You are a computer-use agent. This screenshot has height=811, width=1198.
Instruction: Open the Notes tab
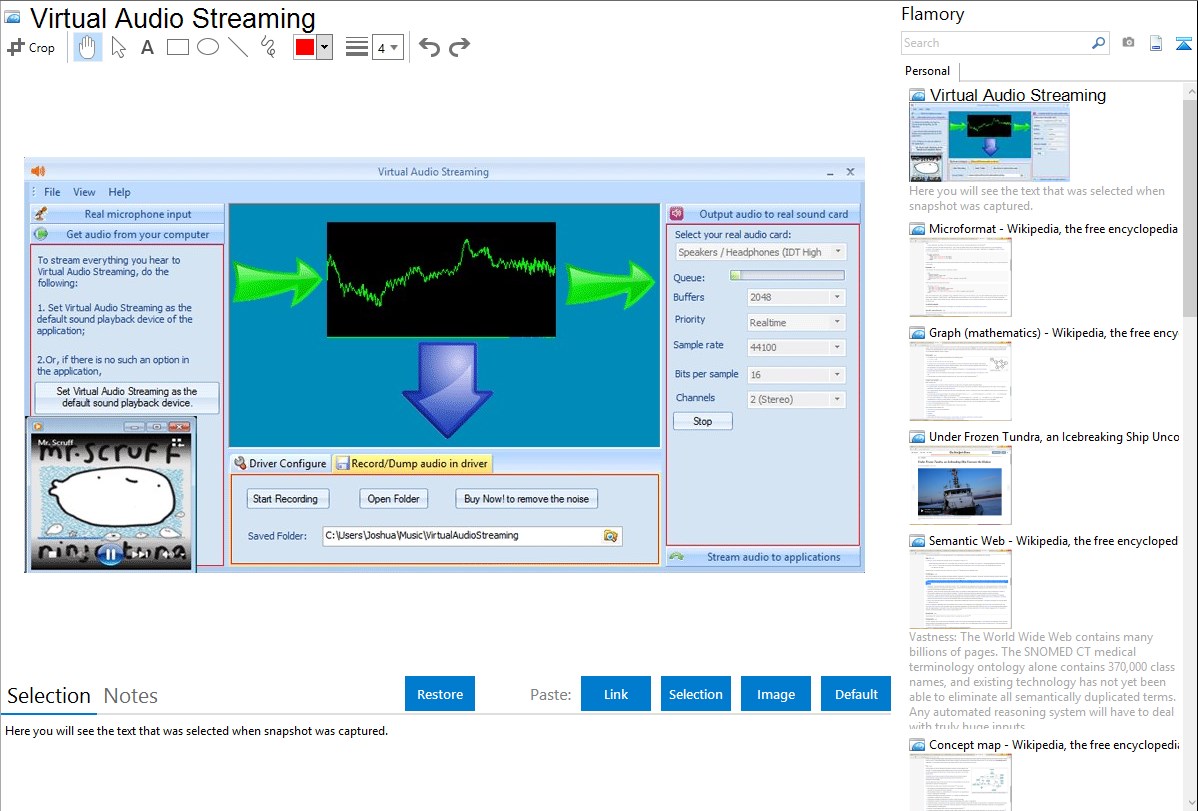(131, 696)
